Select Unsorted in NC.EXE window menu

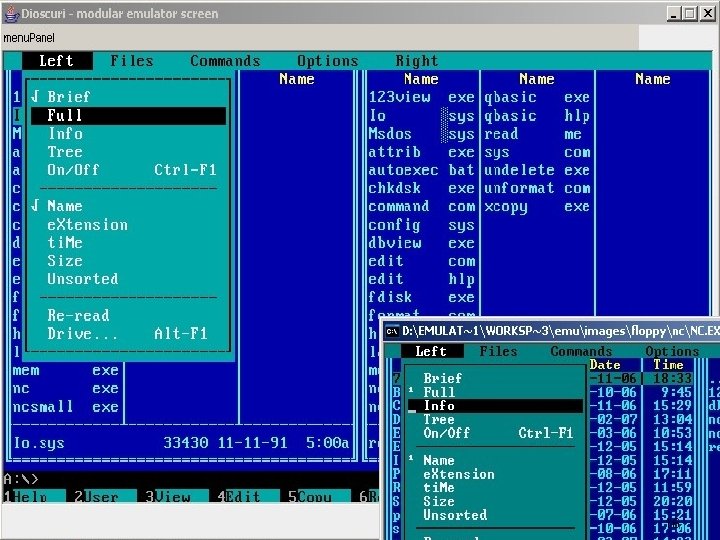click(496, 515)
